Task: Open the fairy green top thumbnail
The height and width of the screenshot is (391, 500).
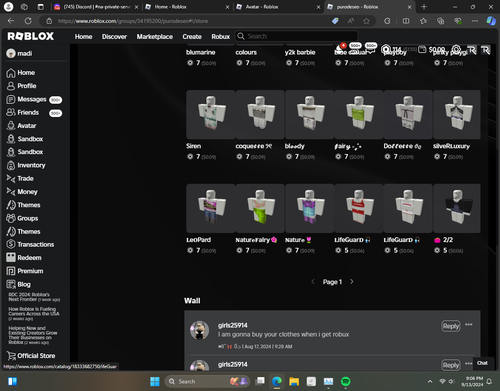Action: coord(359,114)
